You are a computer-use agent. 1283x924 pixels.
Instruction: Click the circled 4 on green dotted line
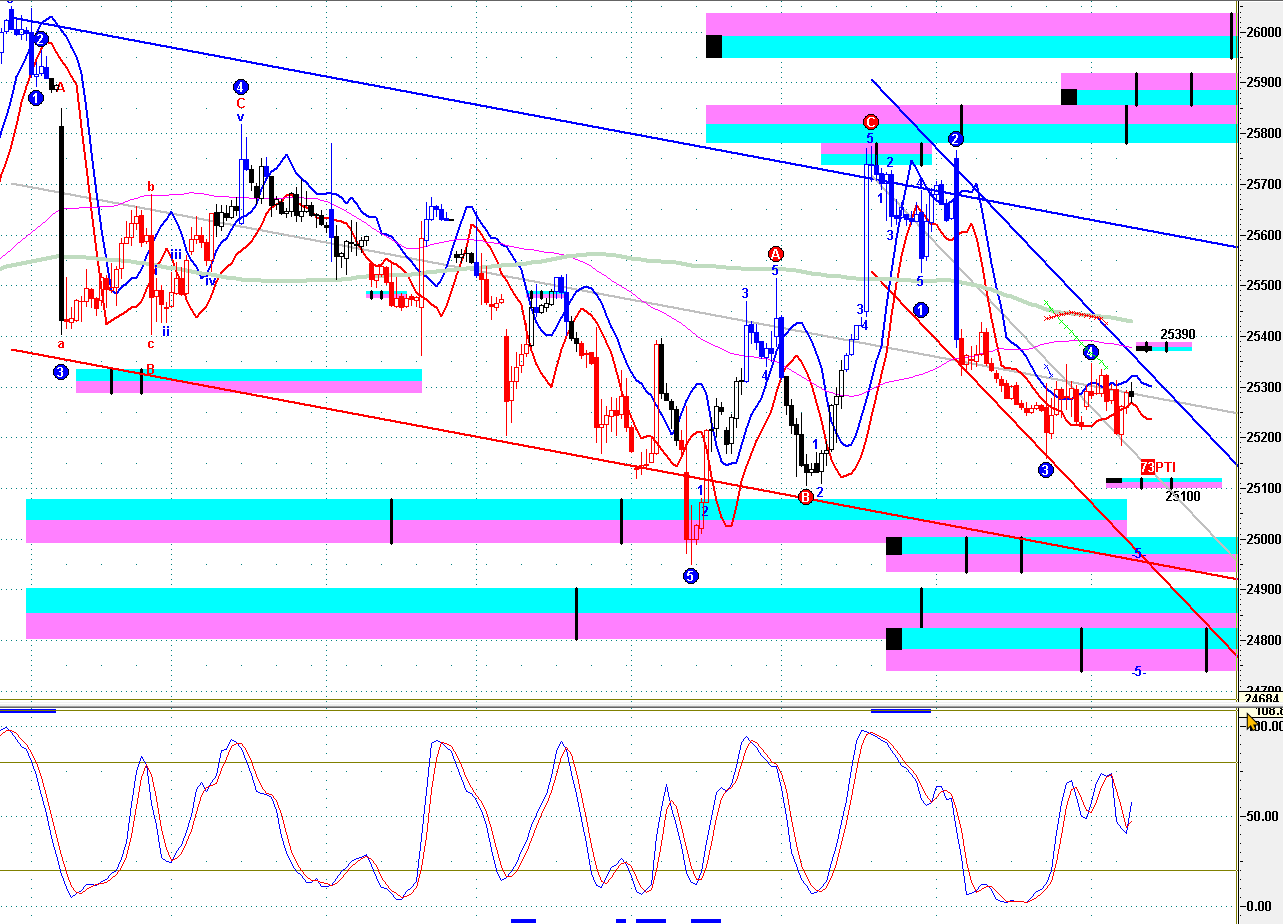tap(1091, 352)
